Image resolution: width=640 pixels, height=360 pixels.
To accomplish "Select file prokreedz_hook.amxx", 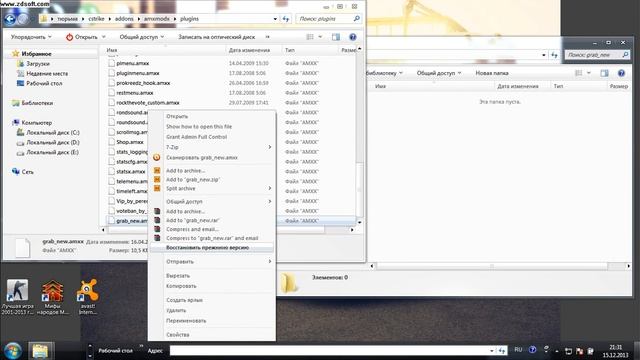I will [x=143, y=83].
